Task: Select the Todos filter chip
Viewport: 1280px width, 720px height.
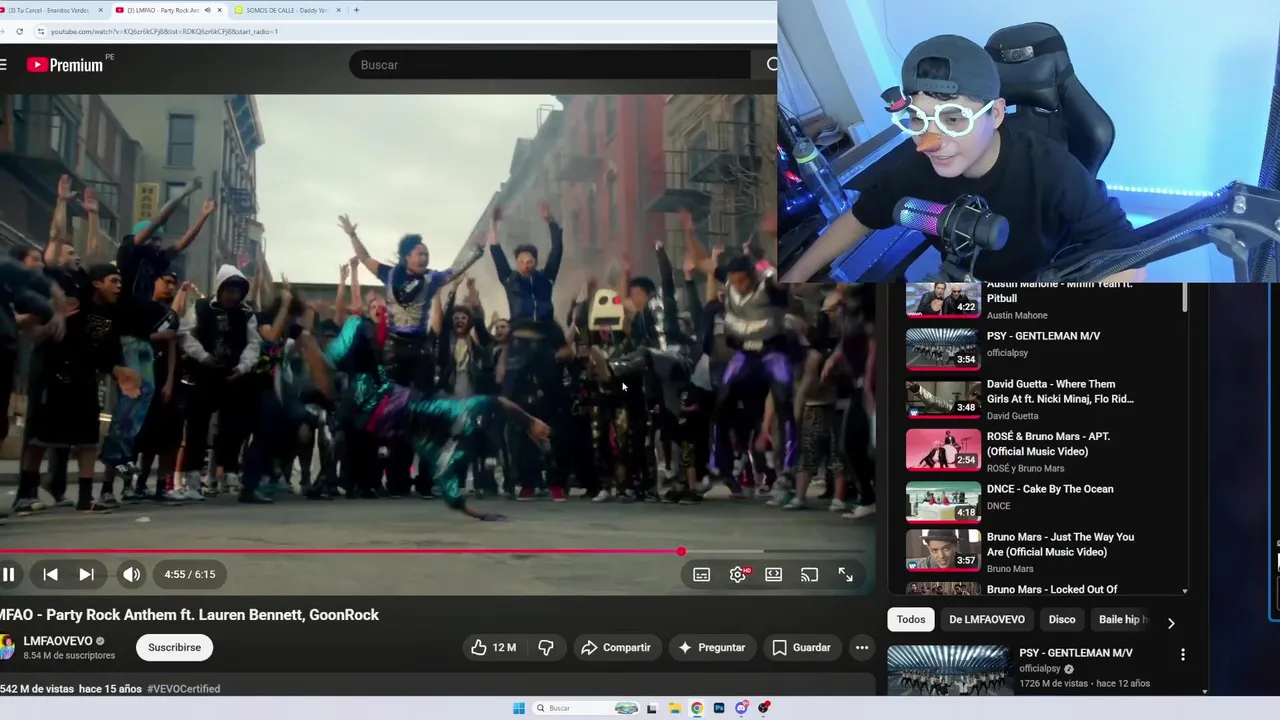Action: tap(911, 620)
